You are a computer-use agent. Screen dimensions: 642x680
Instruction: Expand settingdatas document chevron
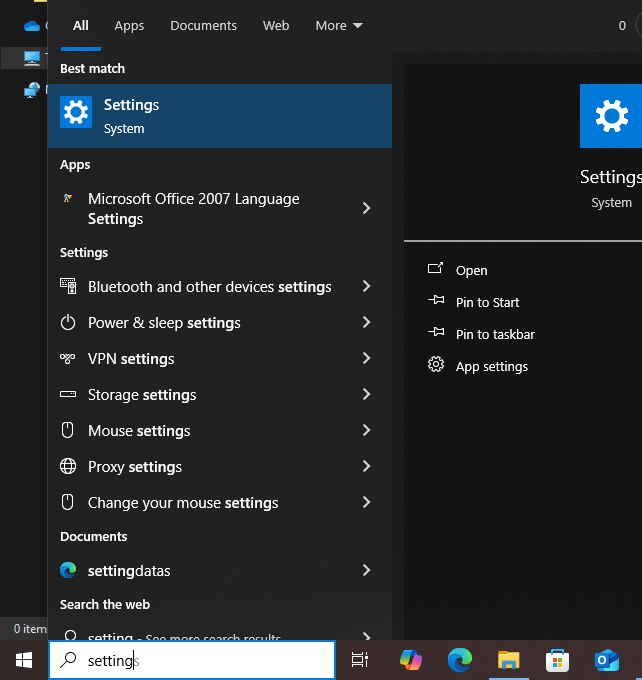click(367, 570)
